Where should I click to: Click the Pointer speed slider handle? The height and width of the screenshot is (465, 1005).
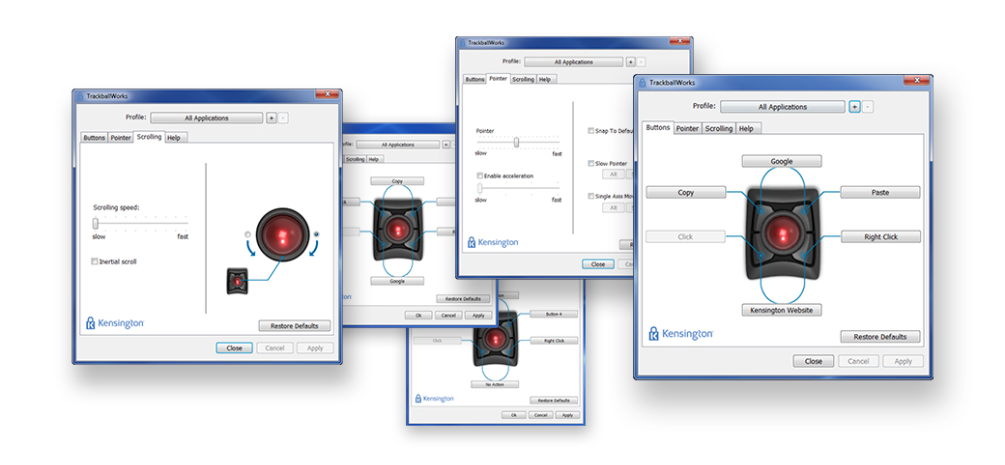coord(516,142)
